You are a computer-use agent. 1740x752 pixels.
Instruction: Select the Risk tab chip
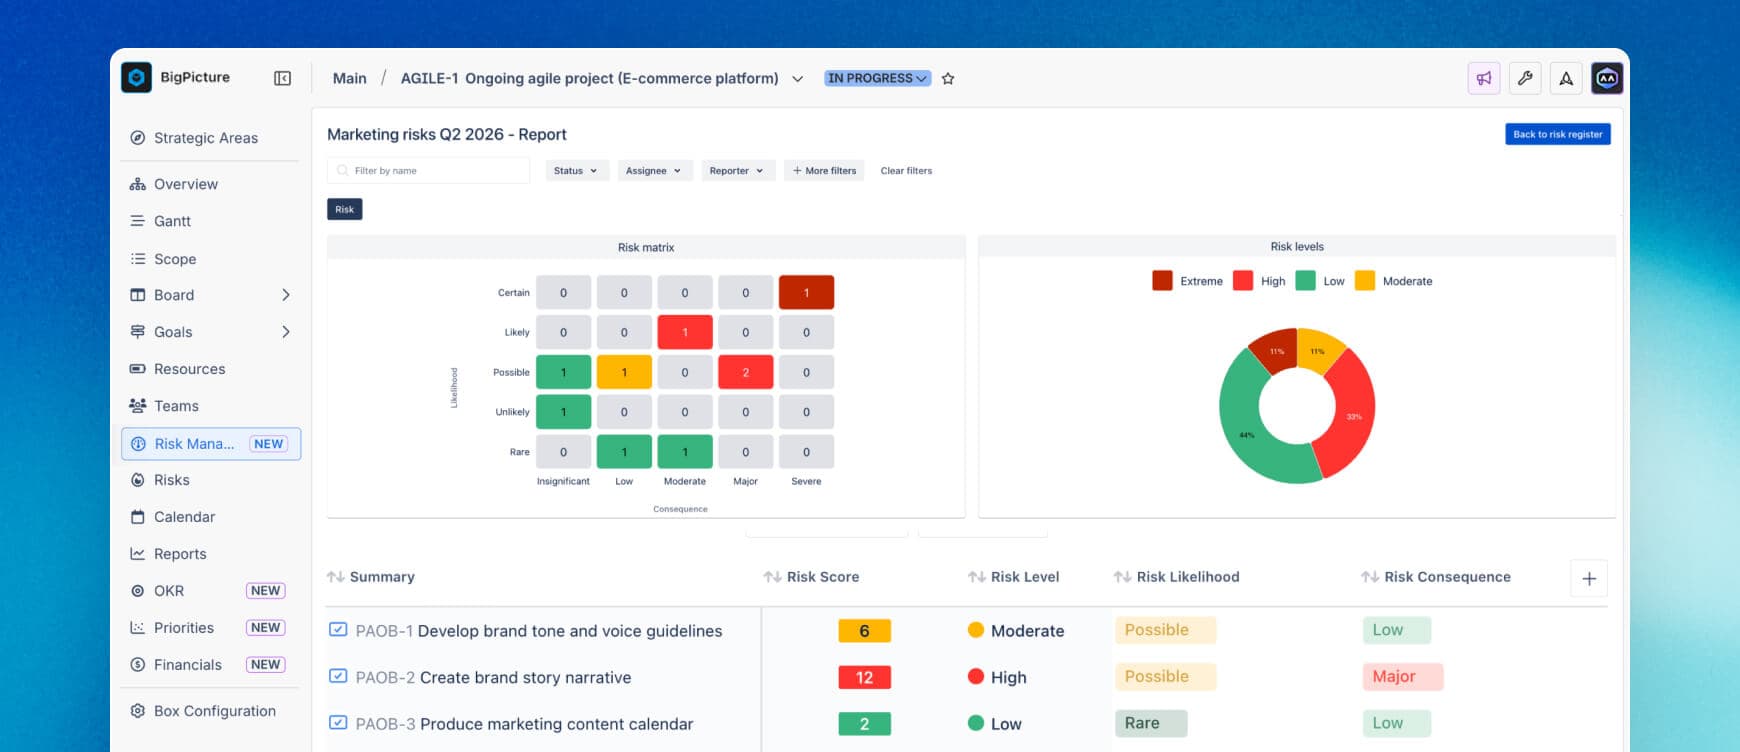pos(345,209)
